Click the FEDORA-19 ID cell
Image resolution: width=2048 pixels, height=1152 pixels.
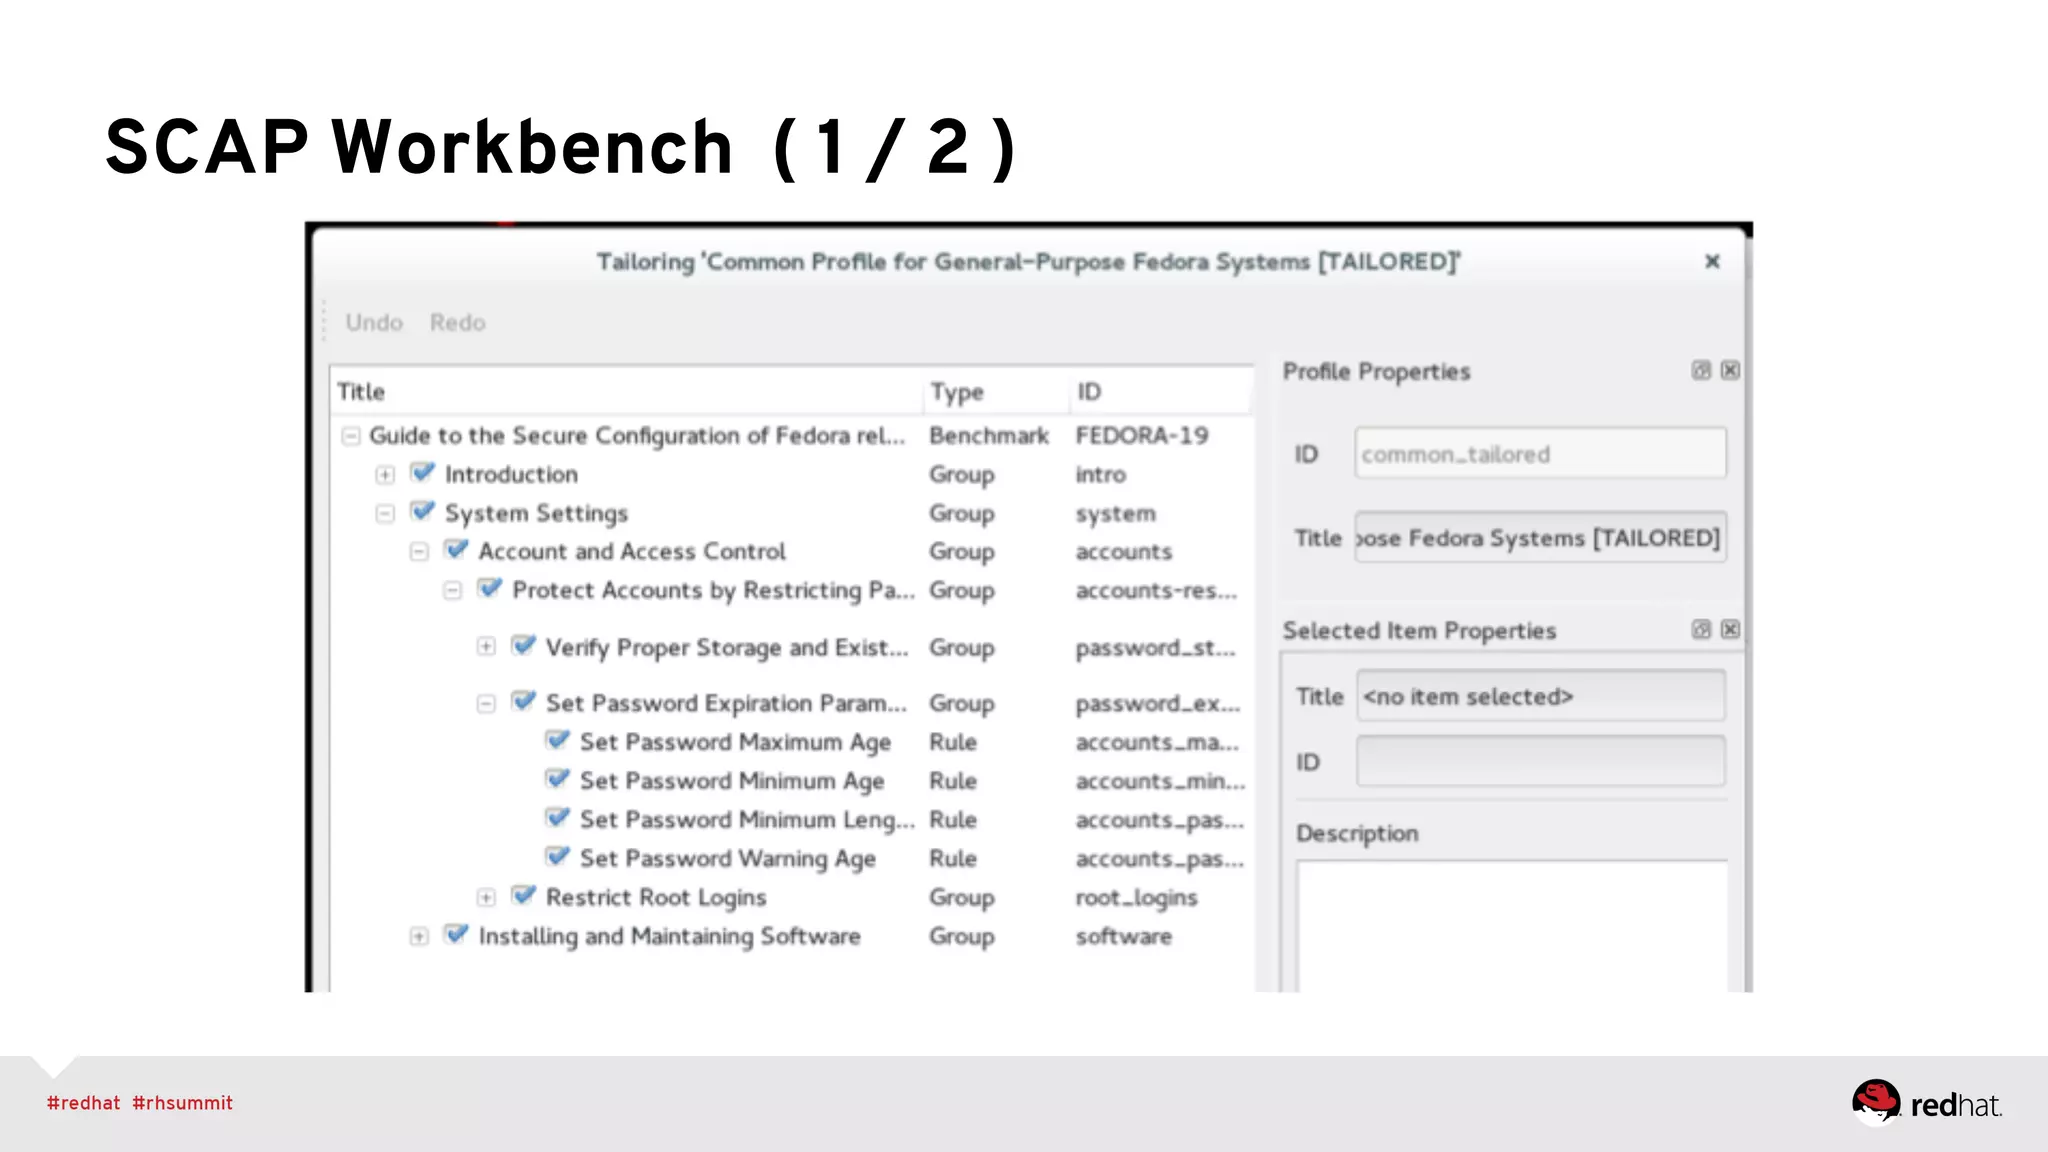tap(1142, 436)
